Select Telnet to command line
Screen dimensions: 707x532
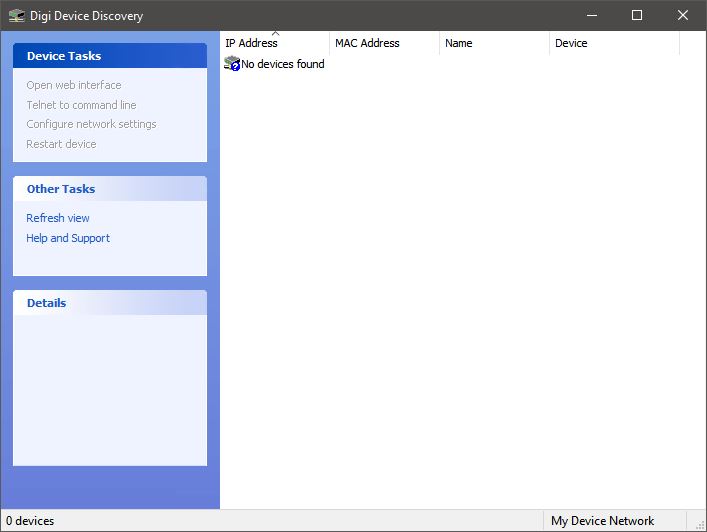pos(81,105)
